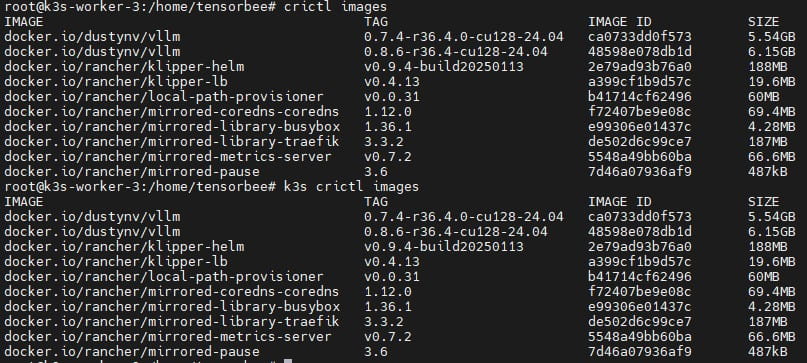Click tag 0.7.4-r36.4.0-cu128-24.04 in first listing

click(464, 37)
